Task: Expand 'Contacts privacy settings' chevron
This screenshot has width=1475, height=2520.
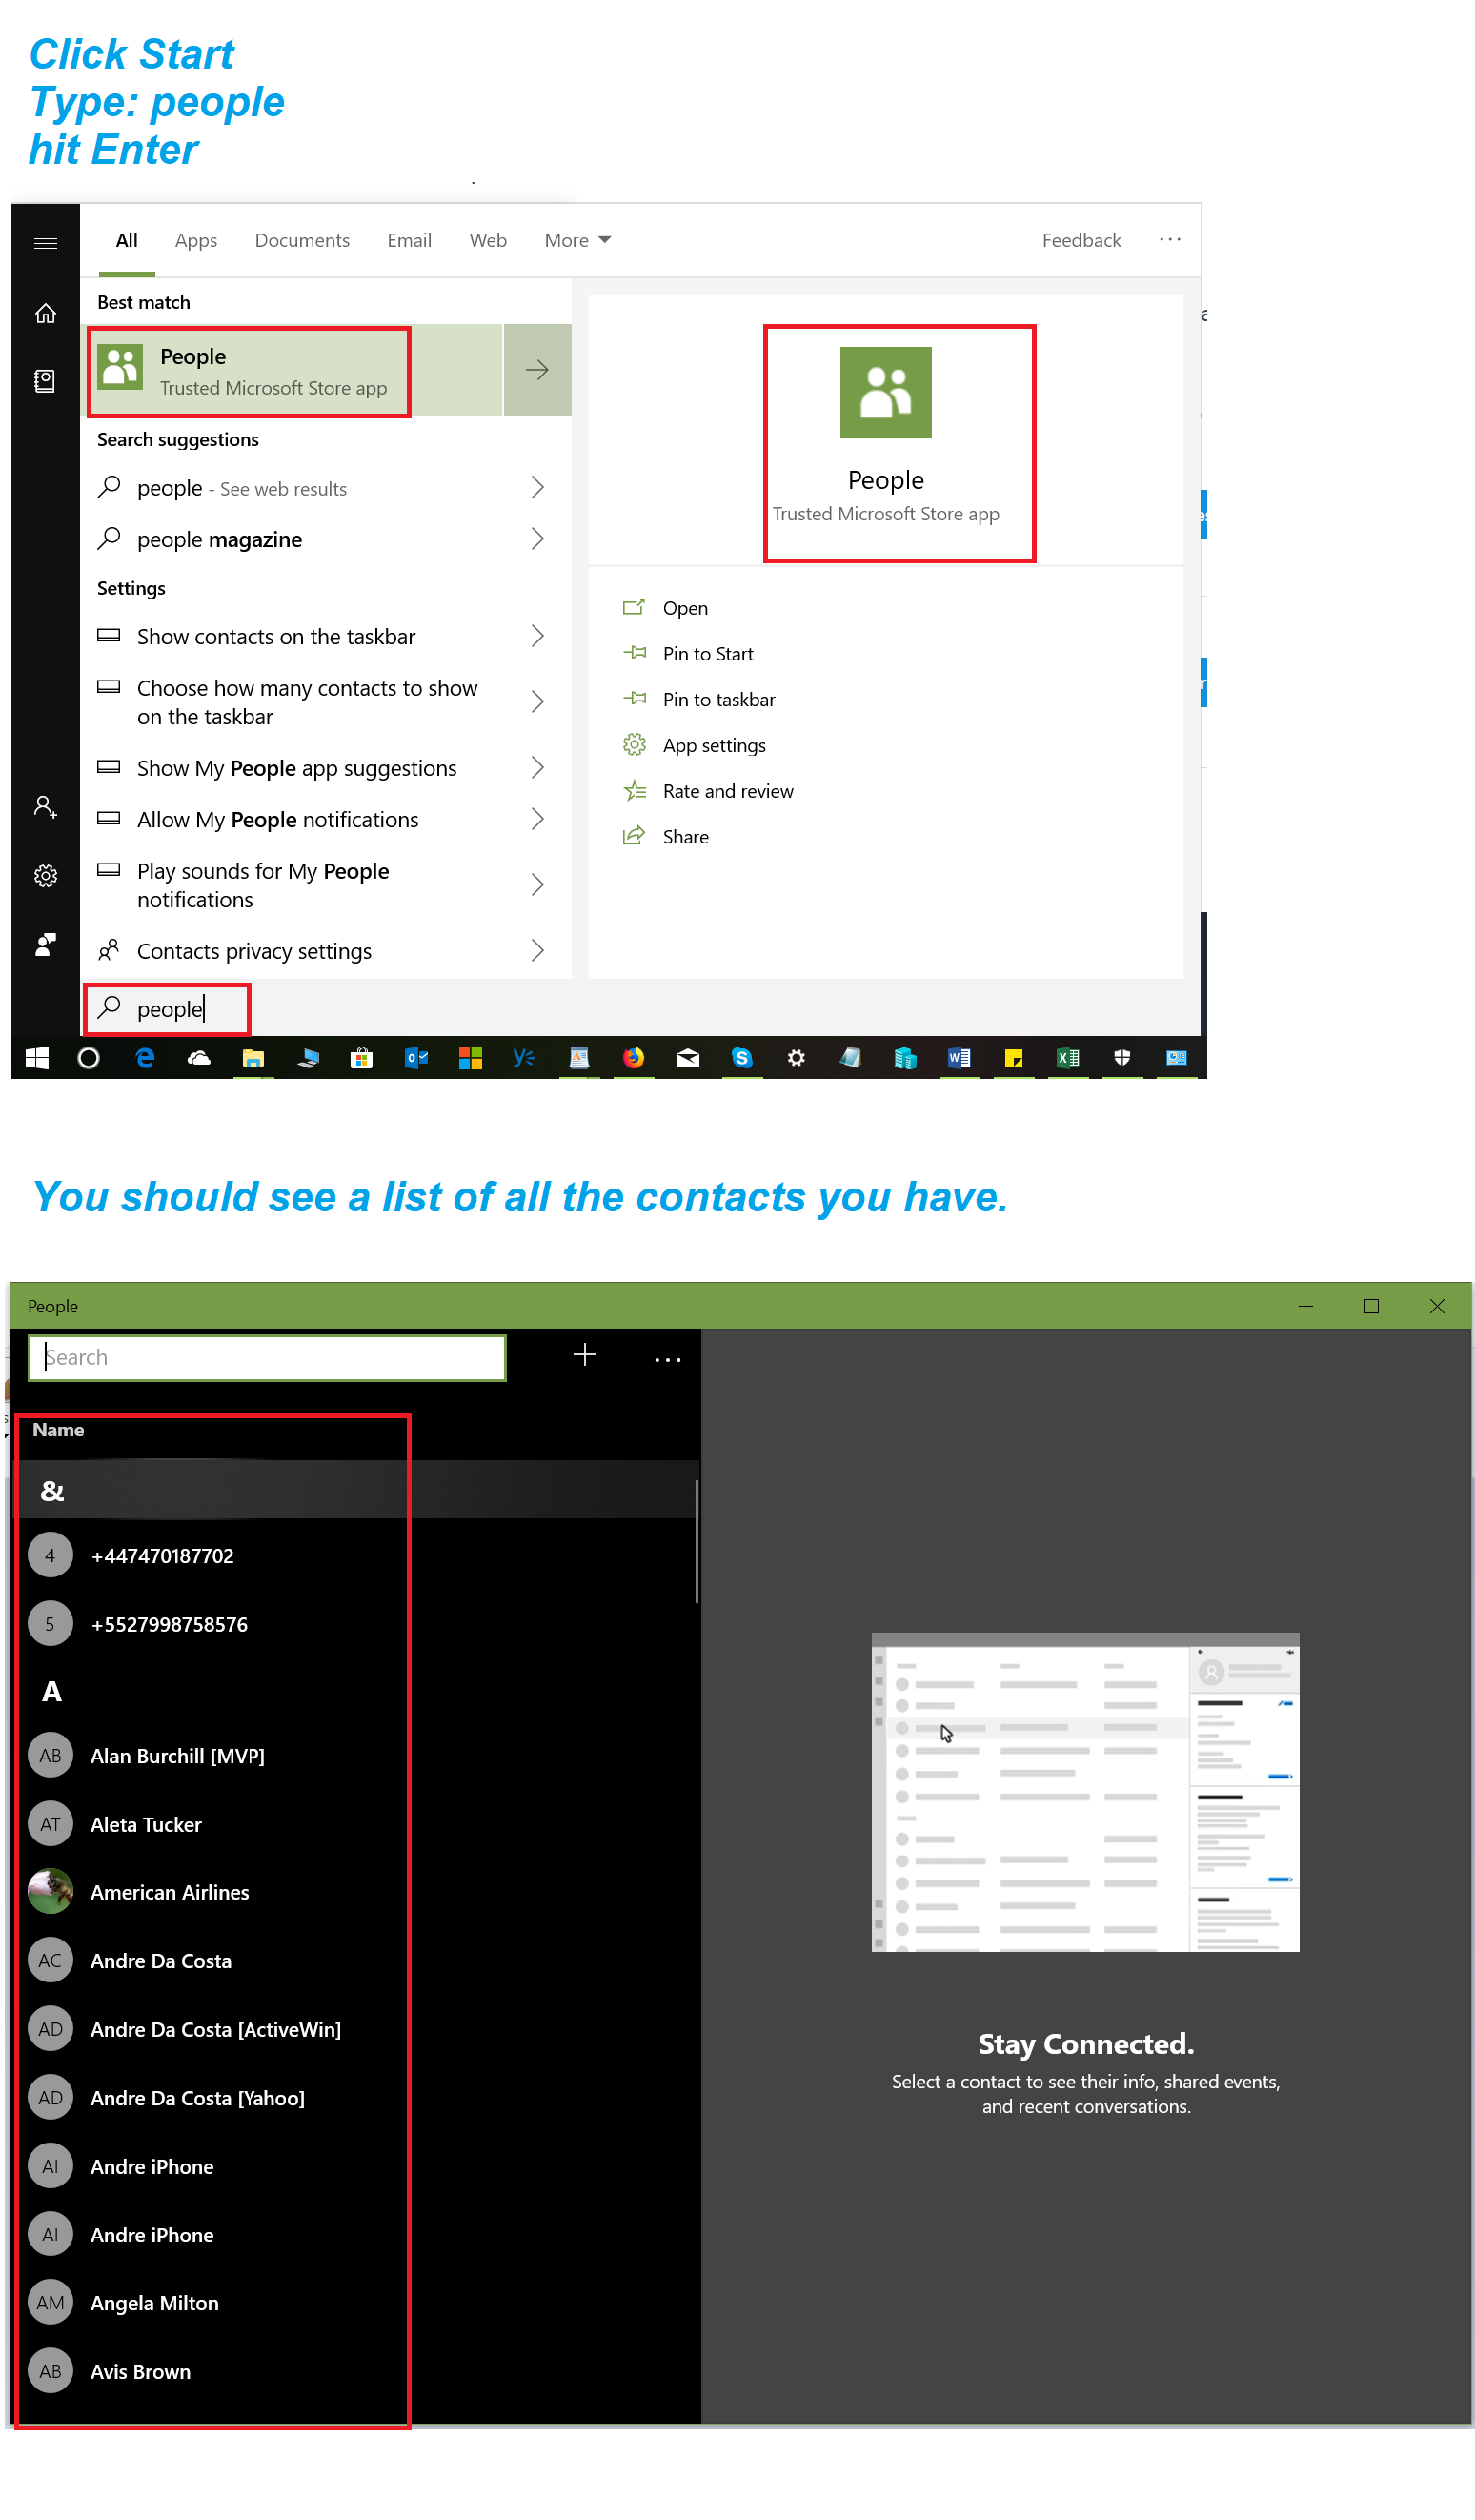Action: click(537, 951)
